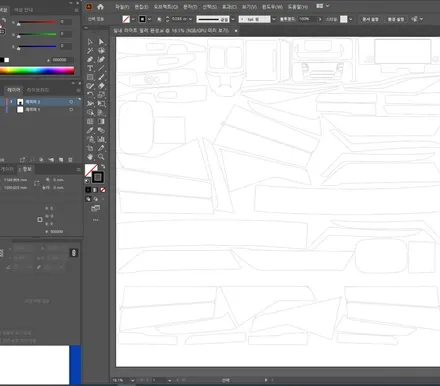Expand 레이어 2 disclosure arrow

click(x=11, y=102)
